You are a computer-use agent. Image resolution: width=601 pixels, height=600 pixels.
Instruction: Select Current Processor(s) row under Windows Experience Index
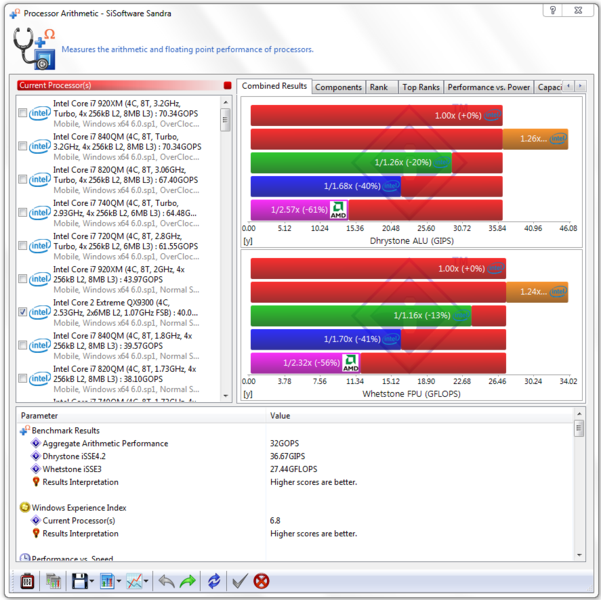(295, 521)
